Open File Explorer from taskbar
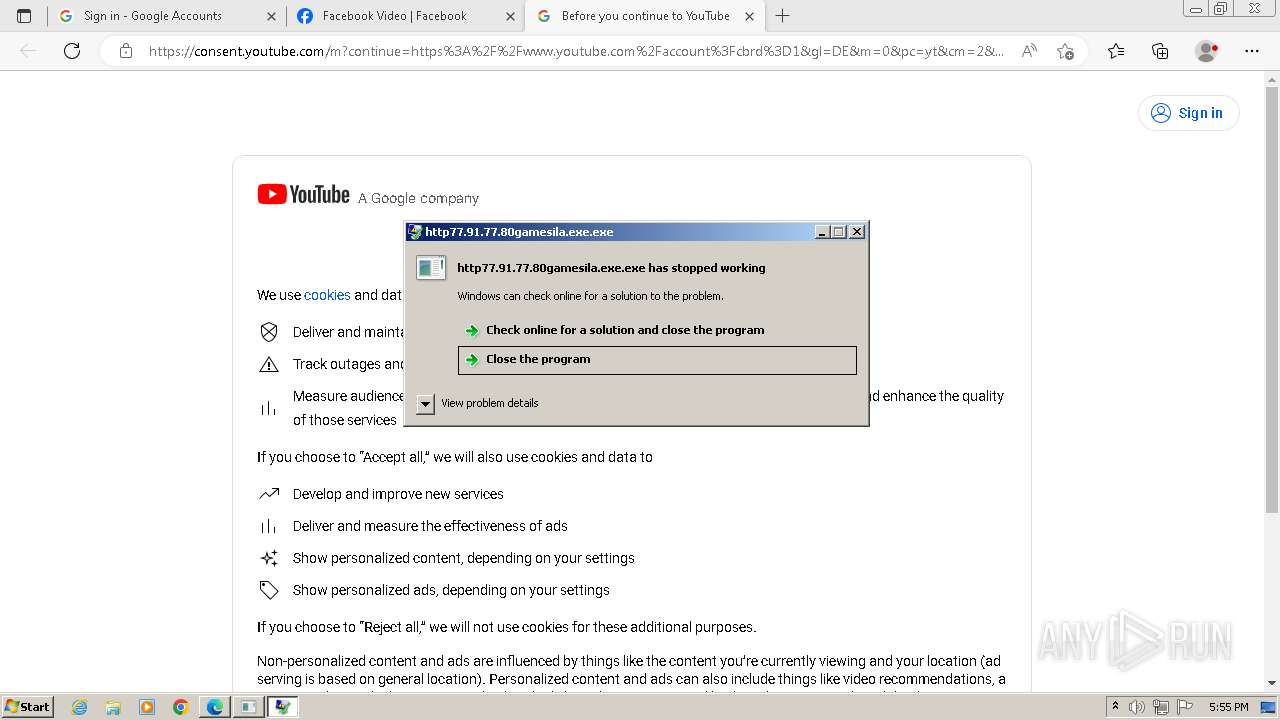This screenshot has width=1280, height=720. click(113, 707)
